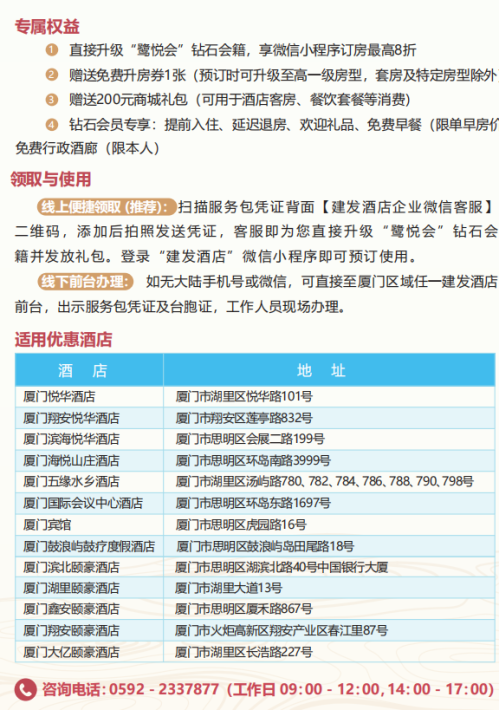Image resolution: width=499 pixels, height=710 pixels.
Task: Click the address 厦门市思明区环岛东路1697号
Action: click(x=253, y=503)
